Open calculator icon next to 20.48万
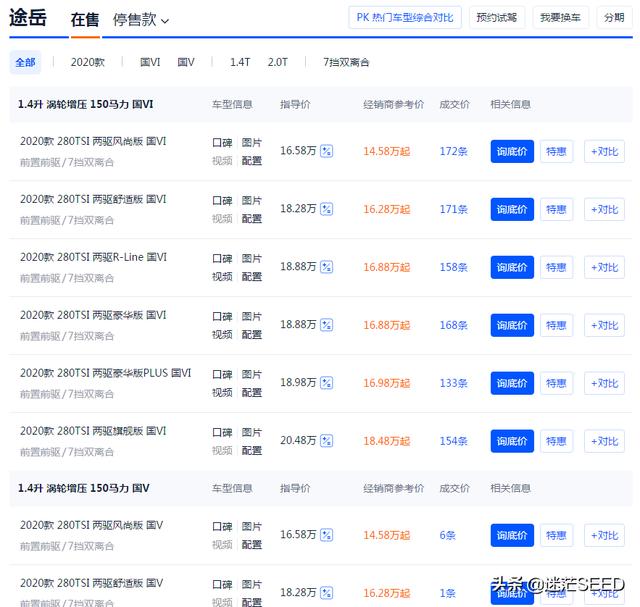640x607 pixels. (x=327, y=441)
